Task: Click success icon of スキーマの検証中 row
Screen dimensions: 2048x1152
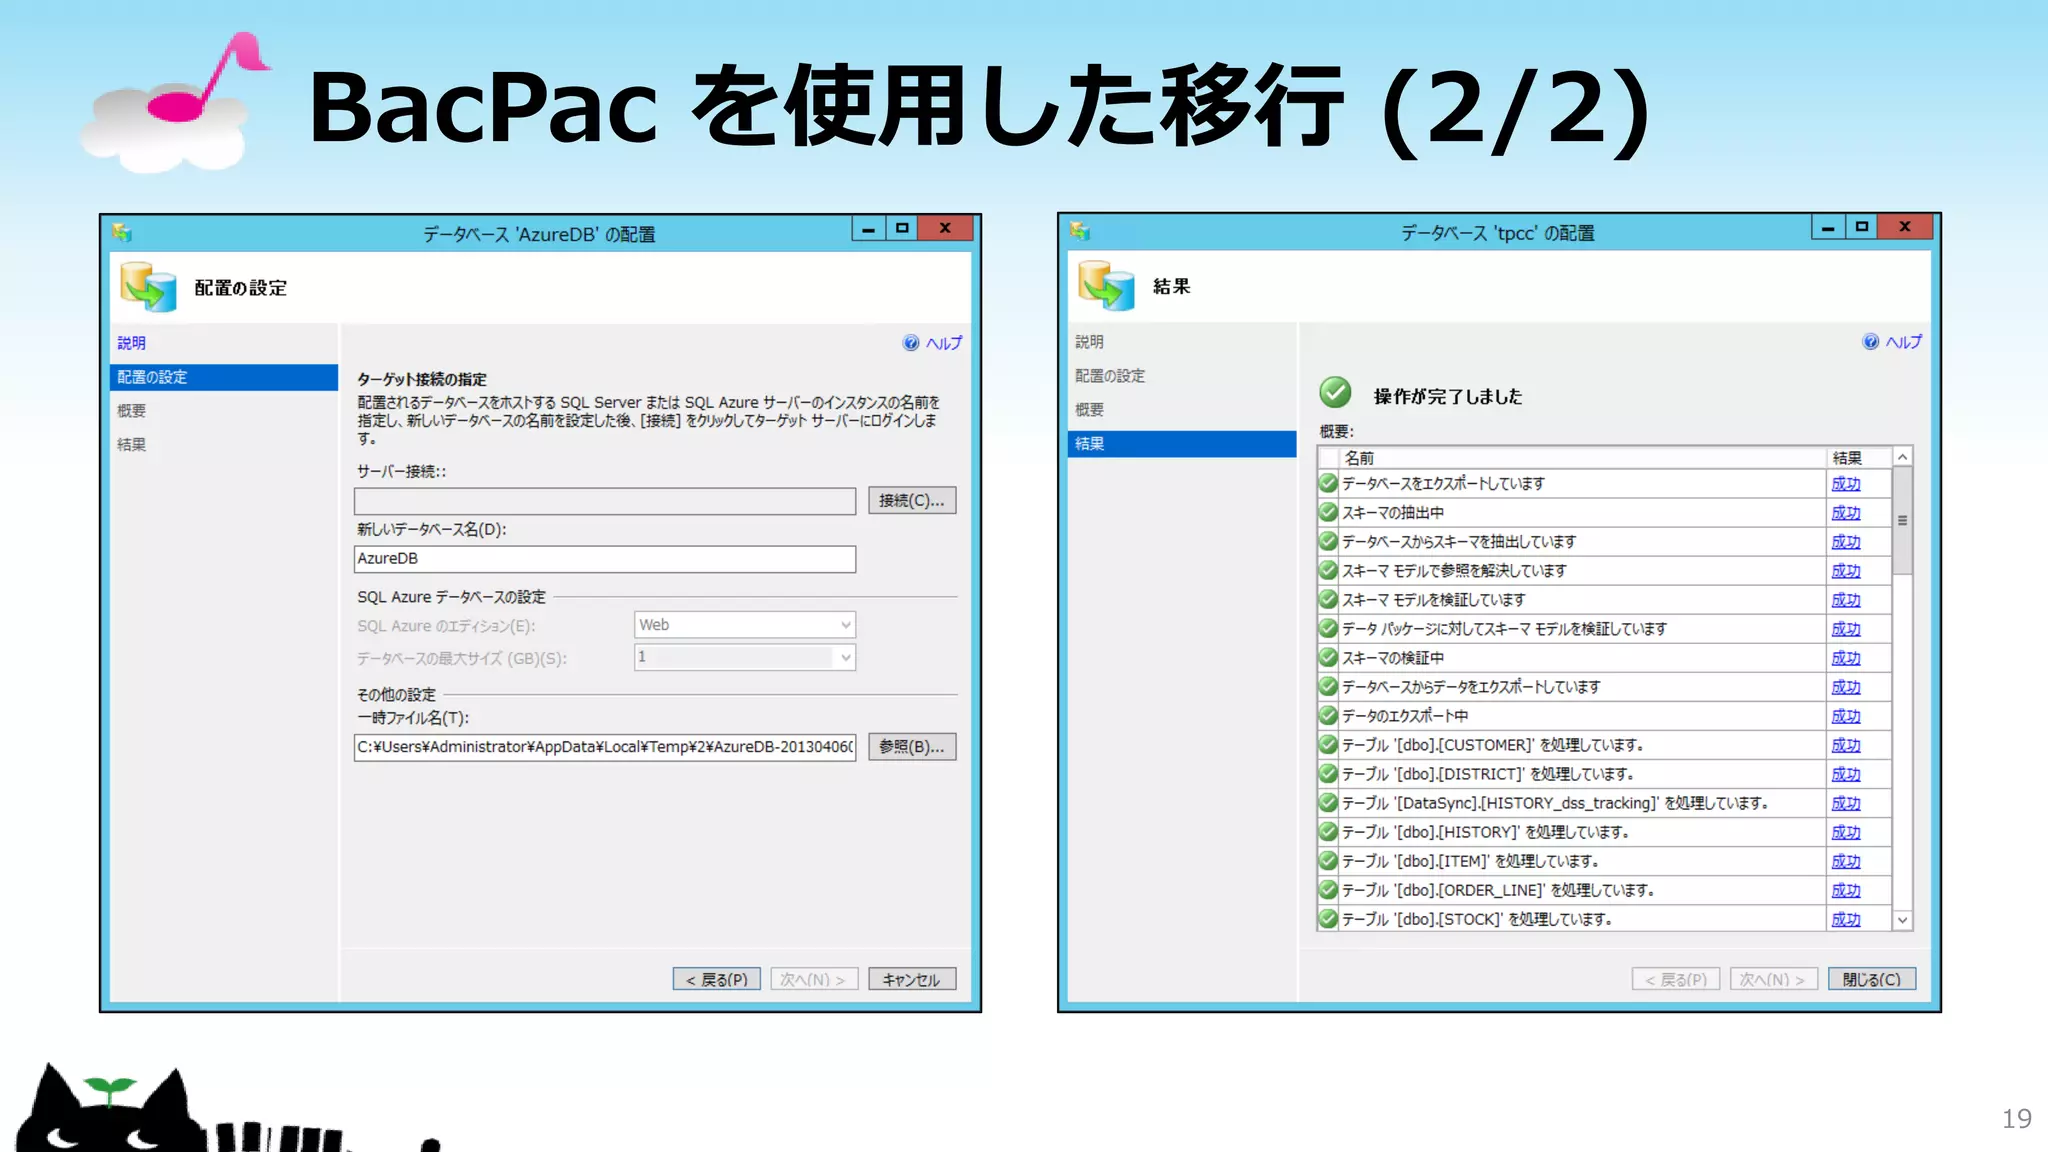Action: (1328, 658)
